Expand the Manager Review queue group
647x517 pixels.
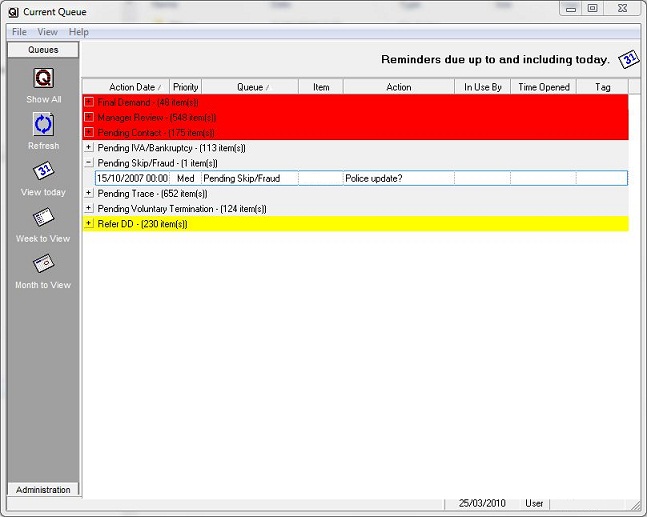pyautogui.click(x=89, y=117)
